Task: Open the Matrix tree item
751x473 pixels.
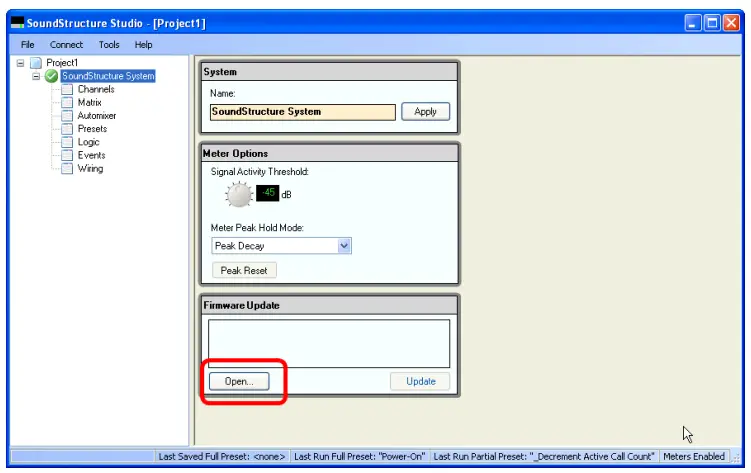Action: click(x=90, y=102)
